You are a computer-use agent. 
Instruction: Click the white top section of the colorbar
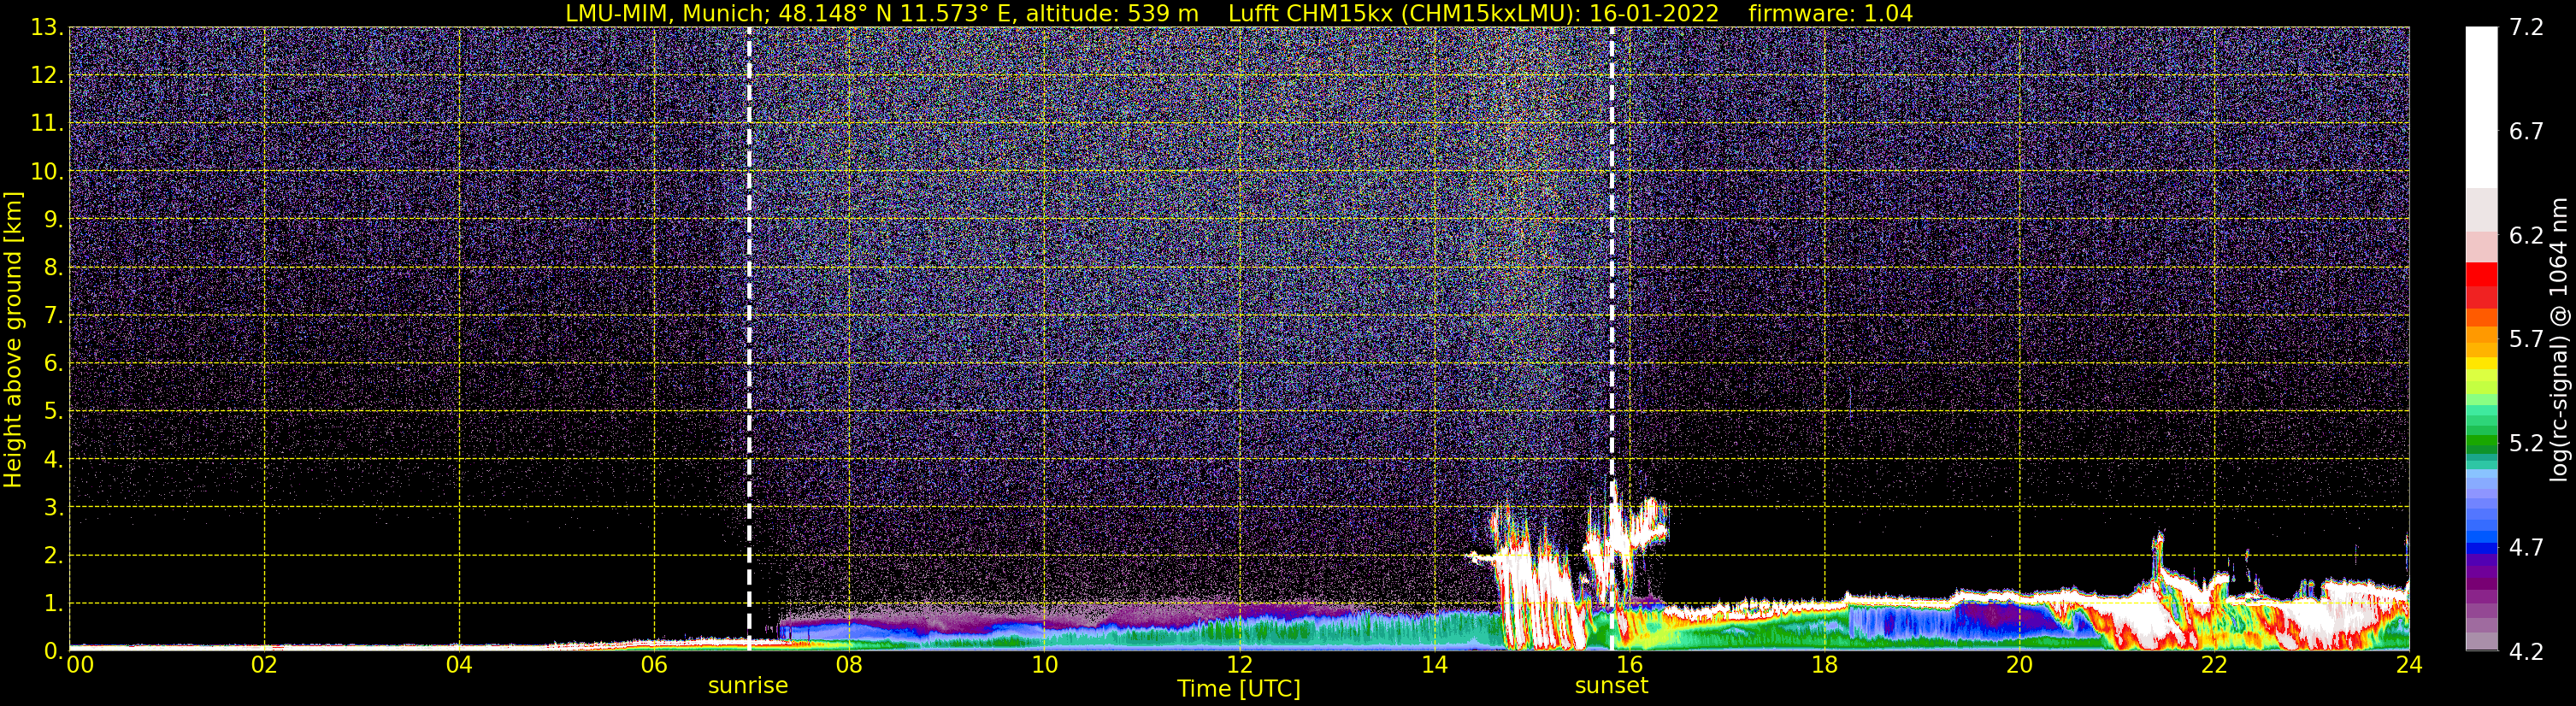click(2481, 107)
